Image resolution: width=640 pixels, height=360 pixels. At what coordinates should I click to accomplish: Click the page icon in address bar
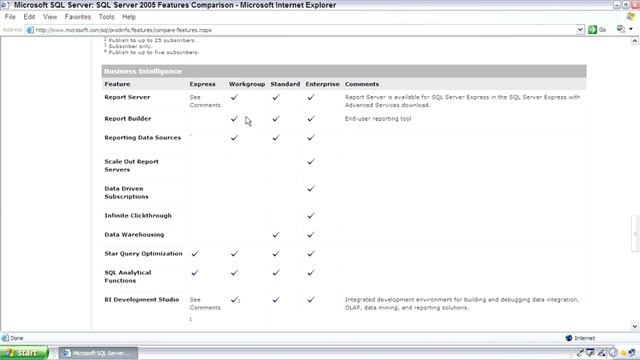pos(30,30)
